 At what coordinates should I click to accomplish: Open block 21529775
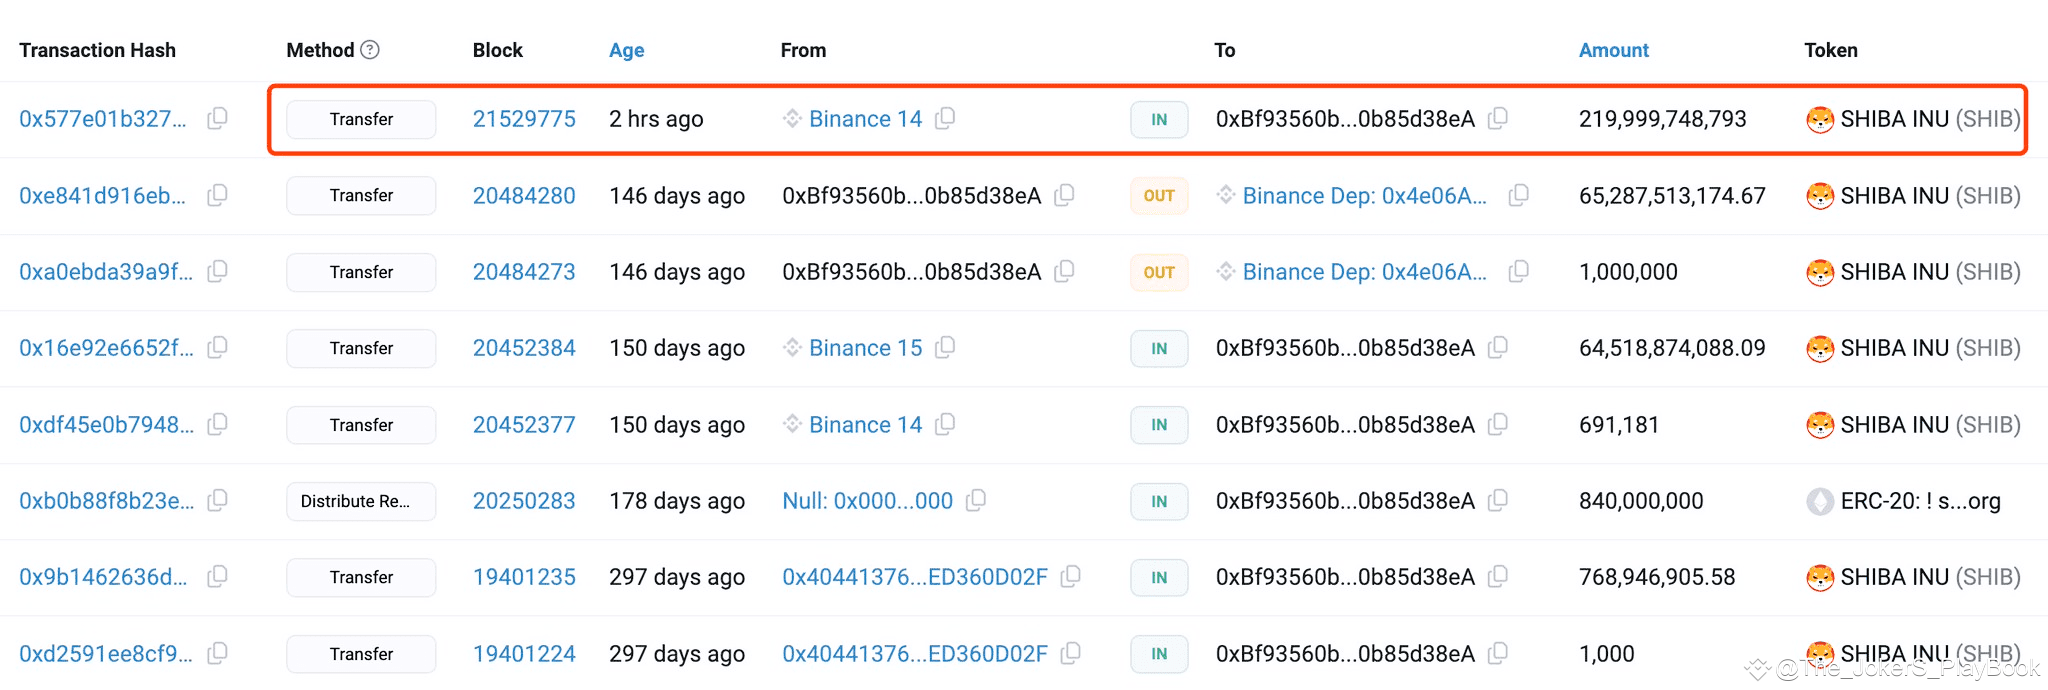pyautogui.click(x=524, y=119)
